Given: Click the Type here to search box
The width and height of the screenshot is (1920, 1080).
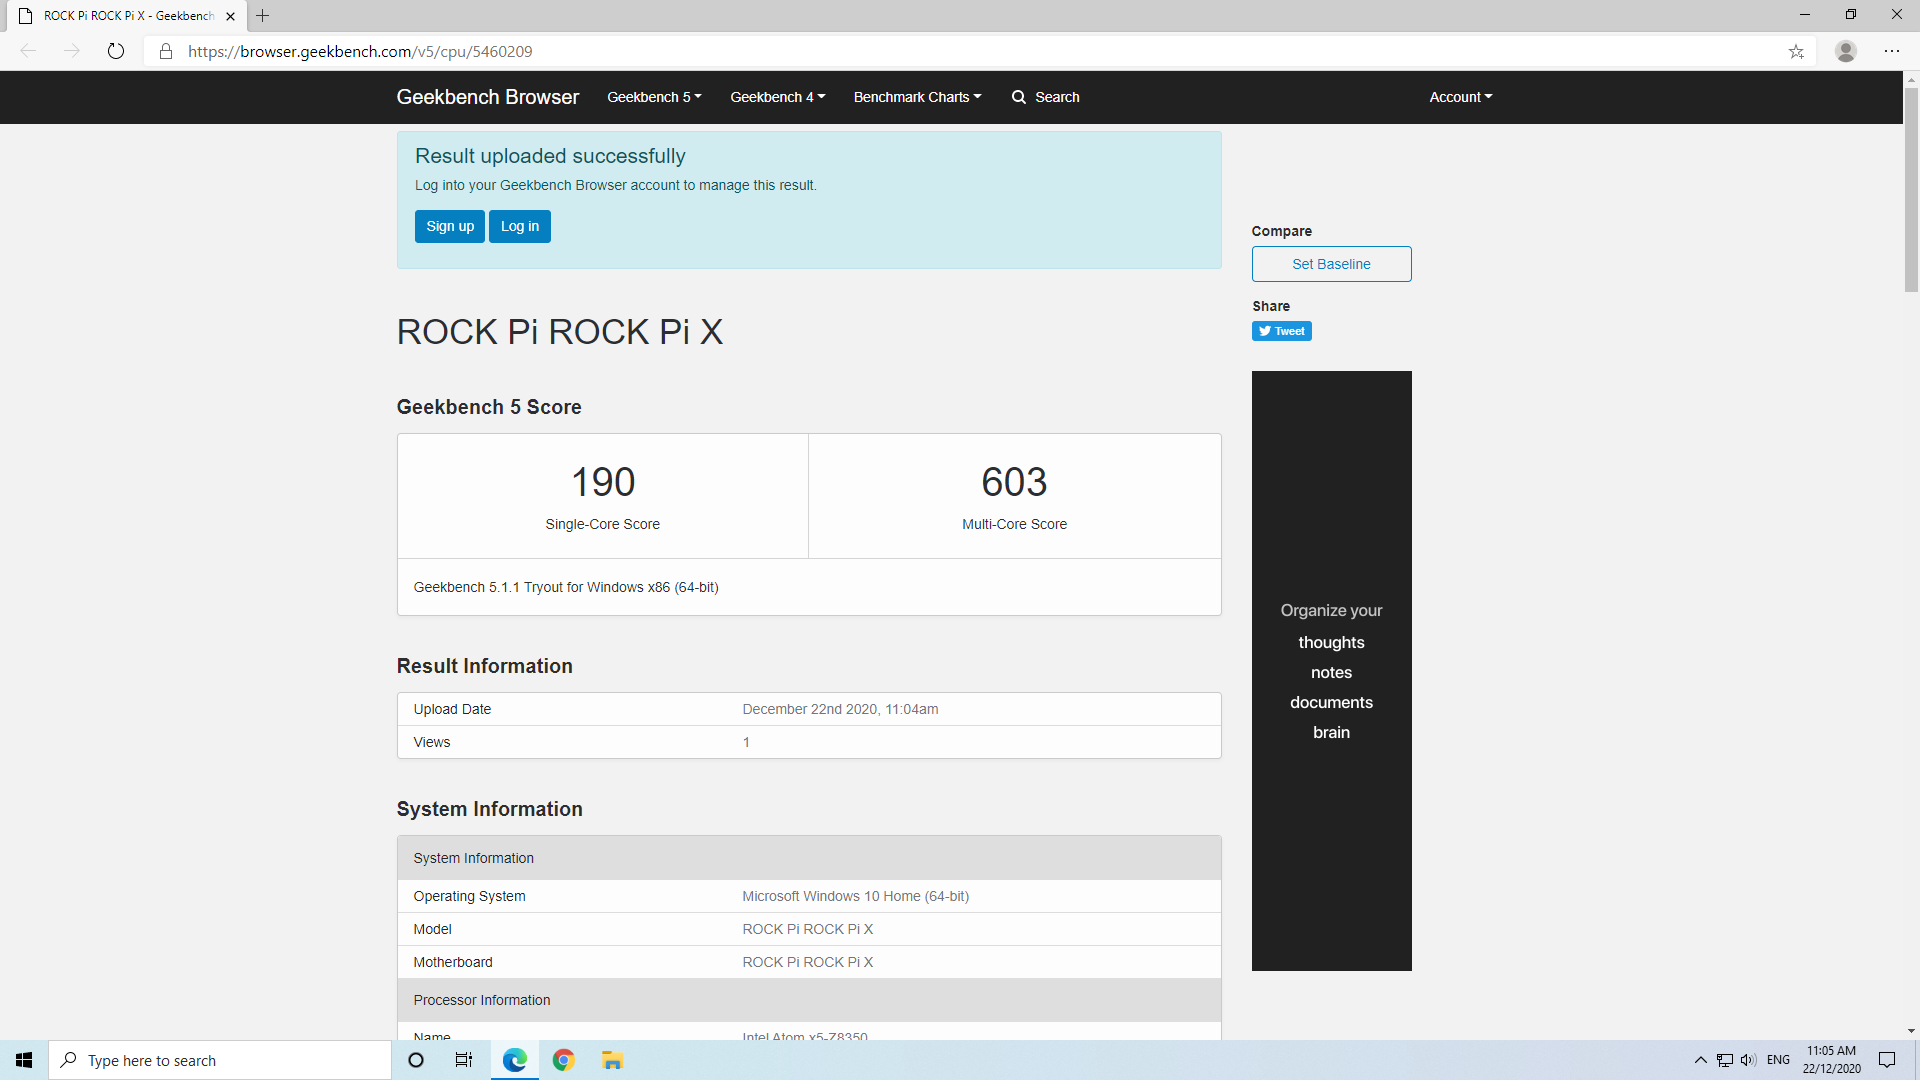Looking at the screenshot, I should coord(220,1060).
